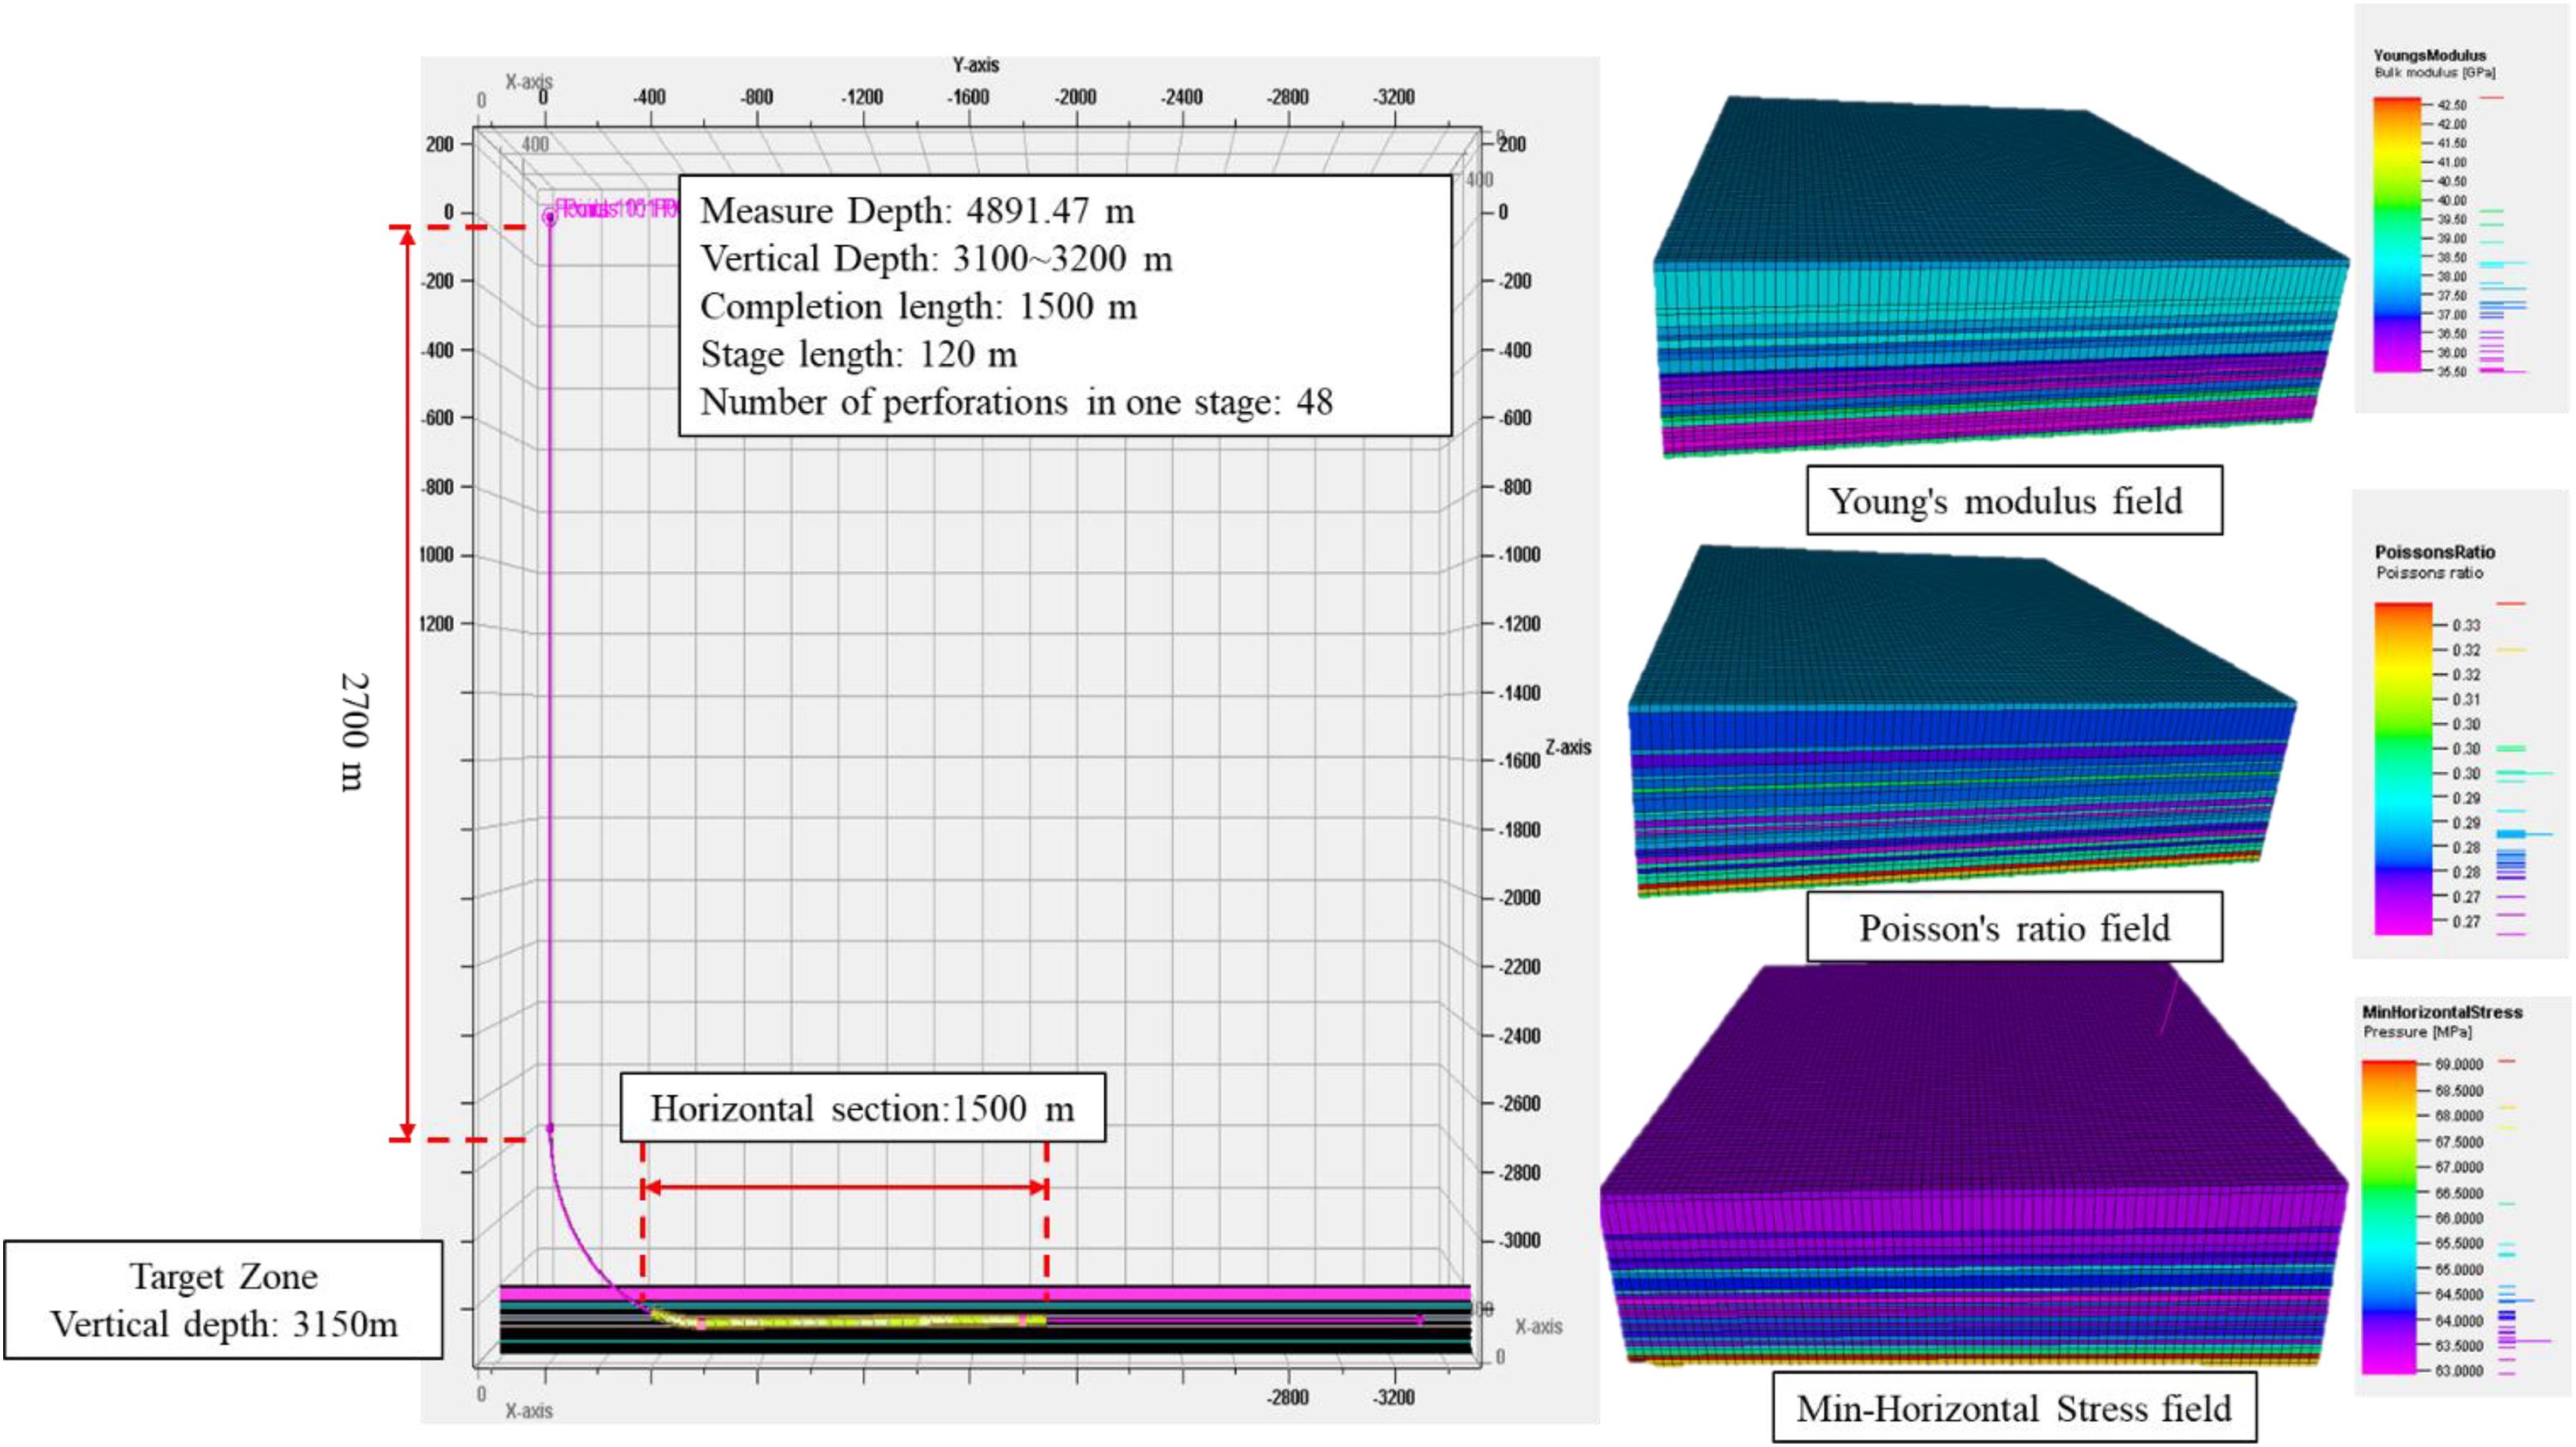
Task: Click the 'Stage length: 120 m' line
Action: [858, 354]
